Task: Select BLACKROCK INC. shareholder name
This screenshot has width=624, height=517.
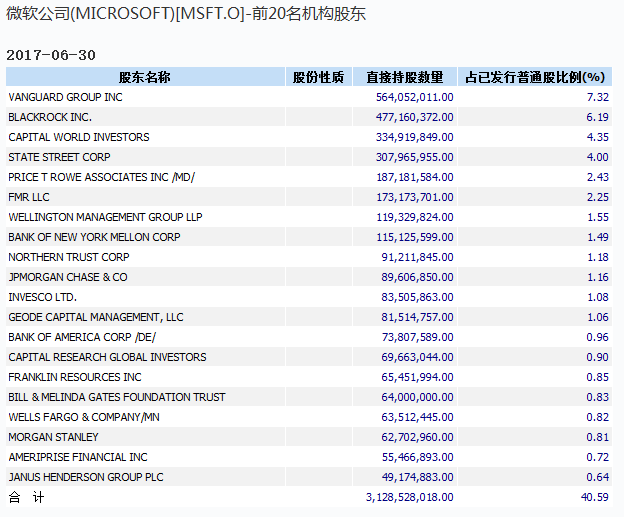Action: click(50, 117)
